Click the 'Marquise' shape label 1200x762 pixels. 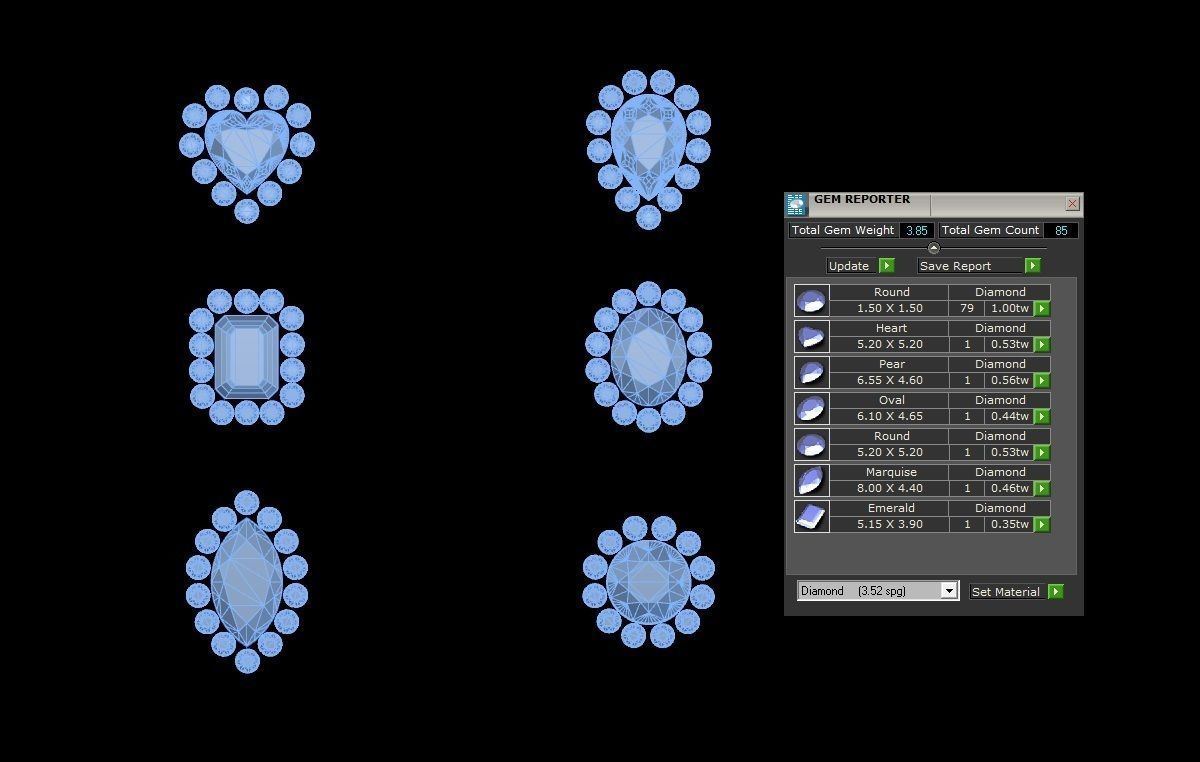891,472
